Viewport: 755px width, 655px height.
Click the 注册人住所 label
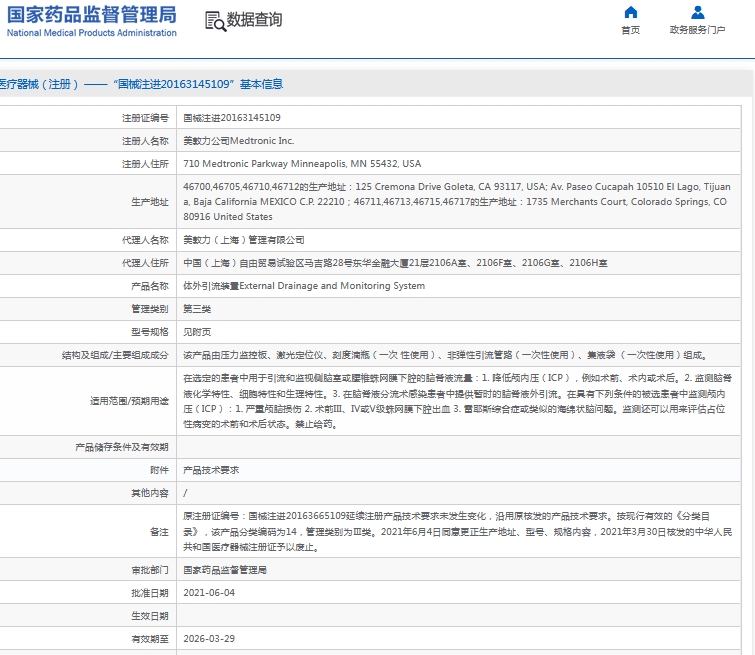[x=145, y=164]
